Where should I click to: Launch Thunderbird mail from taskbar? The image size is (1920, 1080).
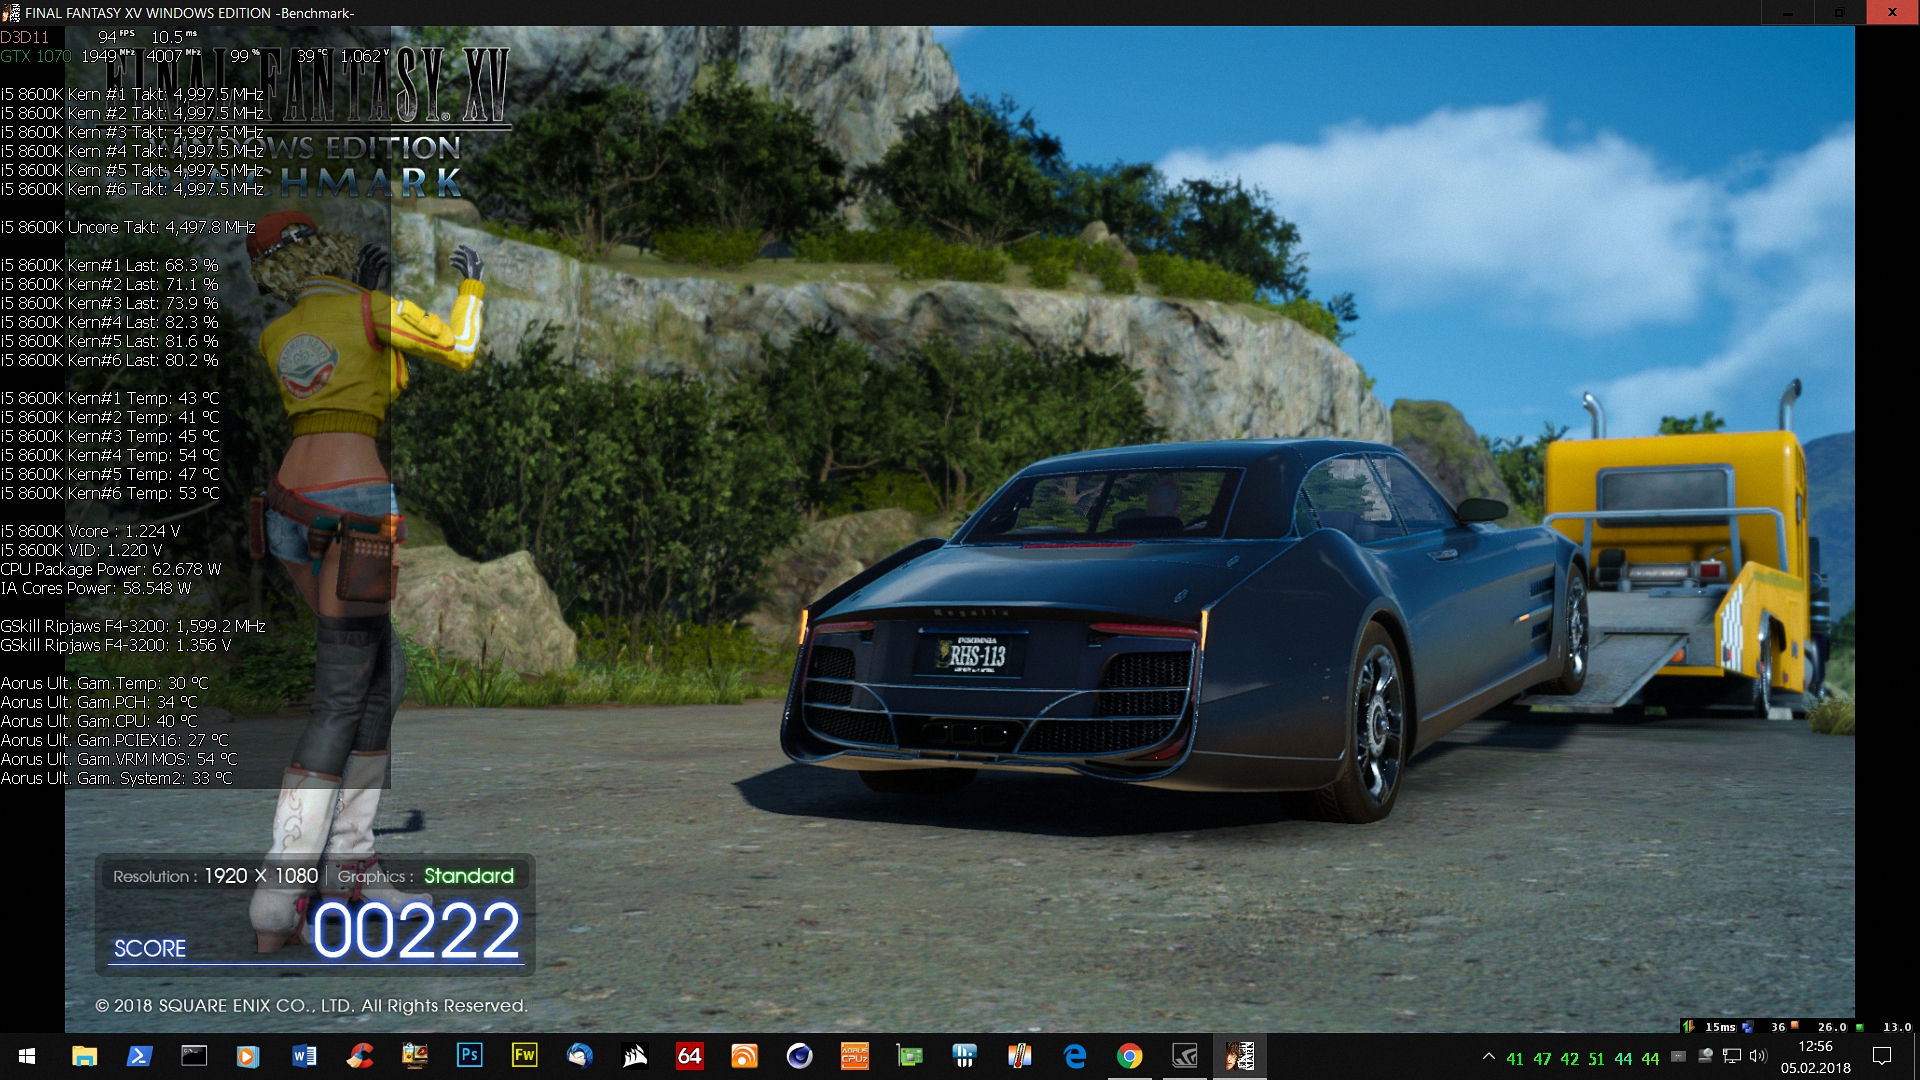click(x=579, y=1056)
